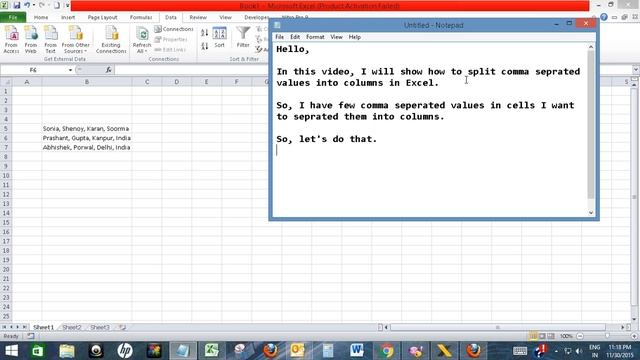
Task: Click the Redo icon
Action: (x=41, y=5)
